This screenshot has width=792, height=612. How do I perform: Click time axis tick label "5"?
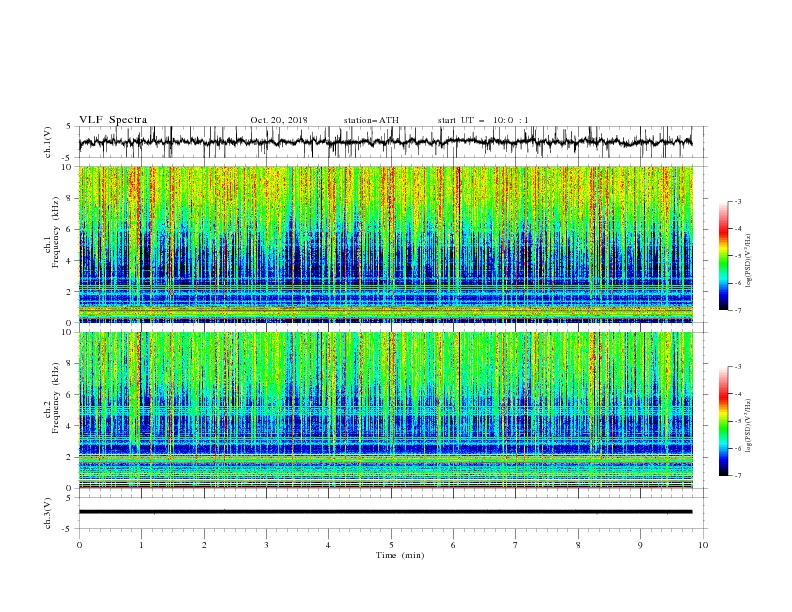(391, 545)
